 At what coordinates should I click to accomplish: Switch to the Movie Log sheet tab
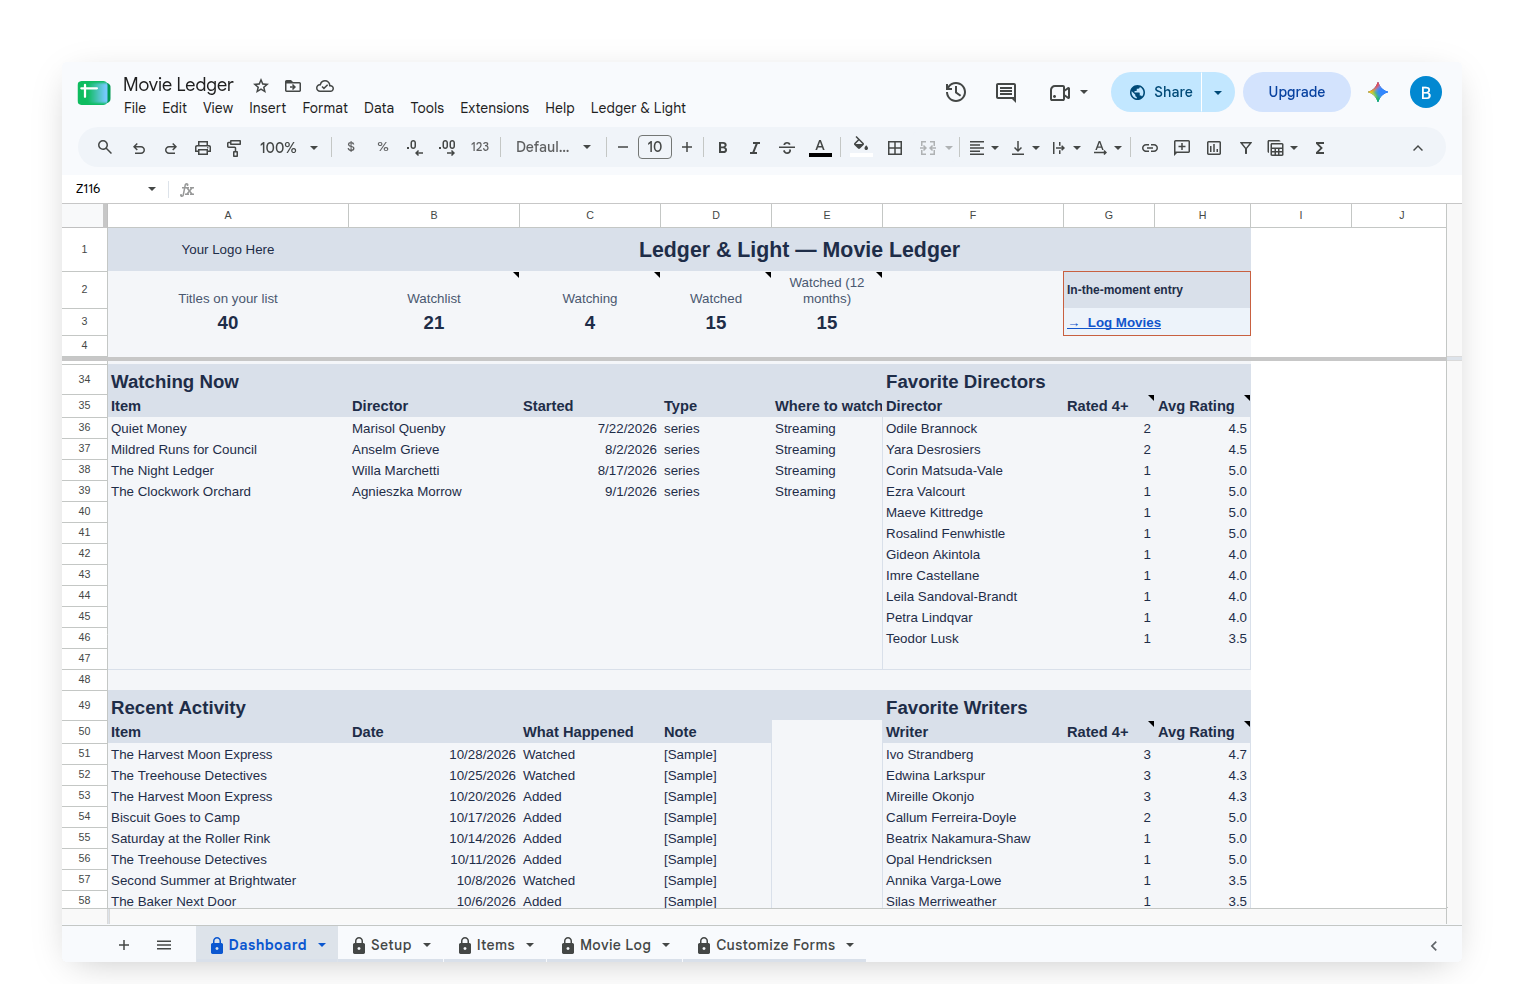coord(615,945)
